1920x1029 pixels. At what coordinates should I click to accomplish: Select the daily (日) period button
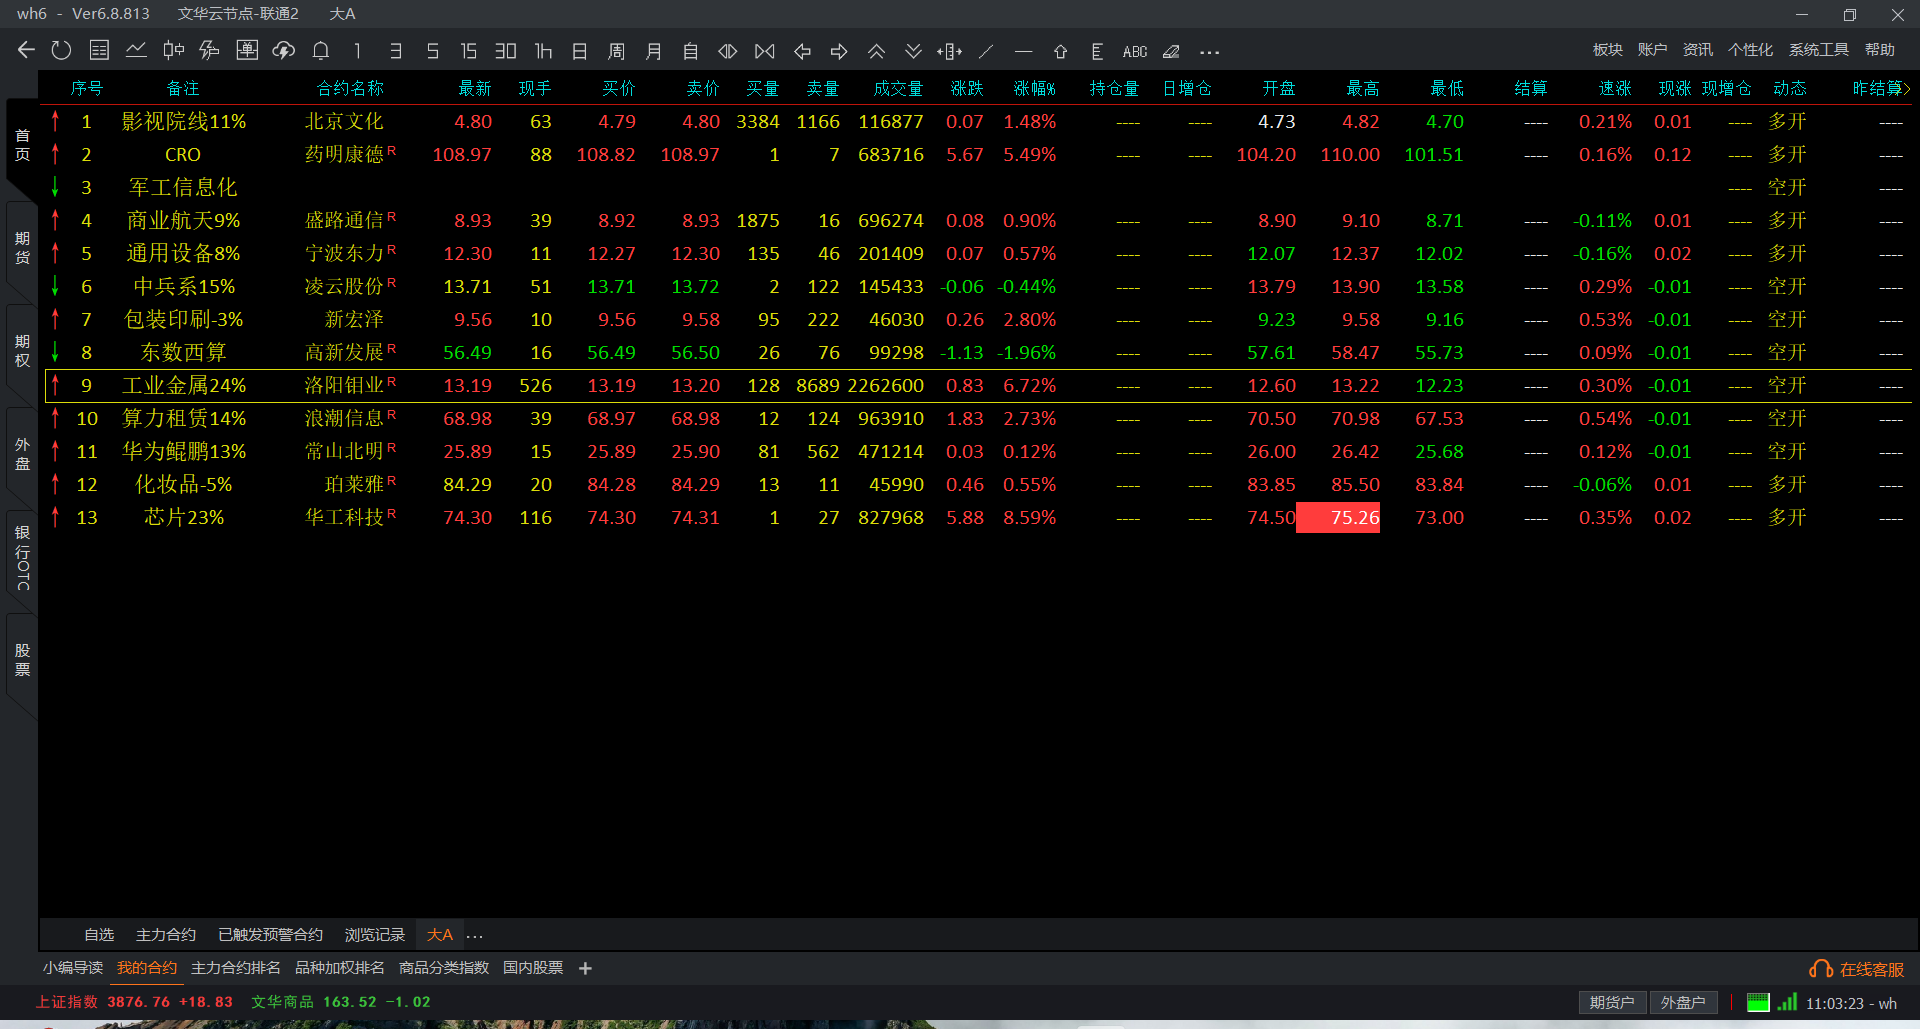pyautogui.click(x=580, y=51)
